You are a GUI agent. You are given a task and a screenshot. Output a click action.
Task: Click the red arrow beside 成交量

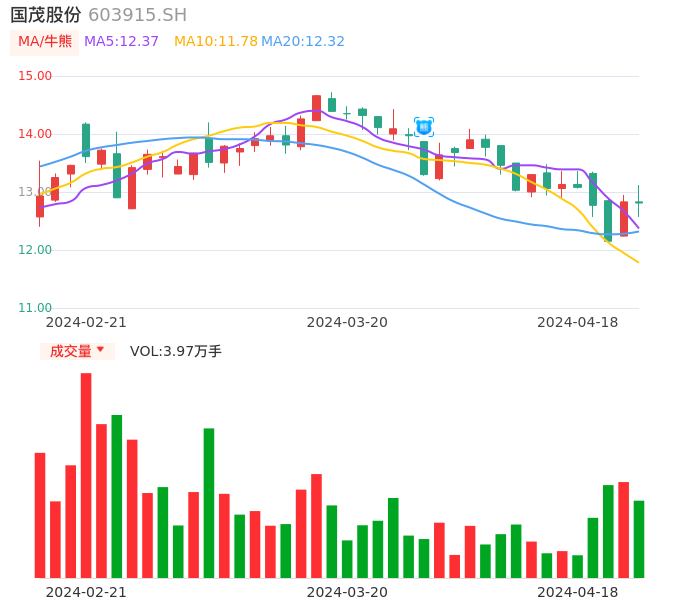[100, 350]
